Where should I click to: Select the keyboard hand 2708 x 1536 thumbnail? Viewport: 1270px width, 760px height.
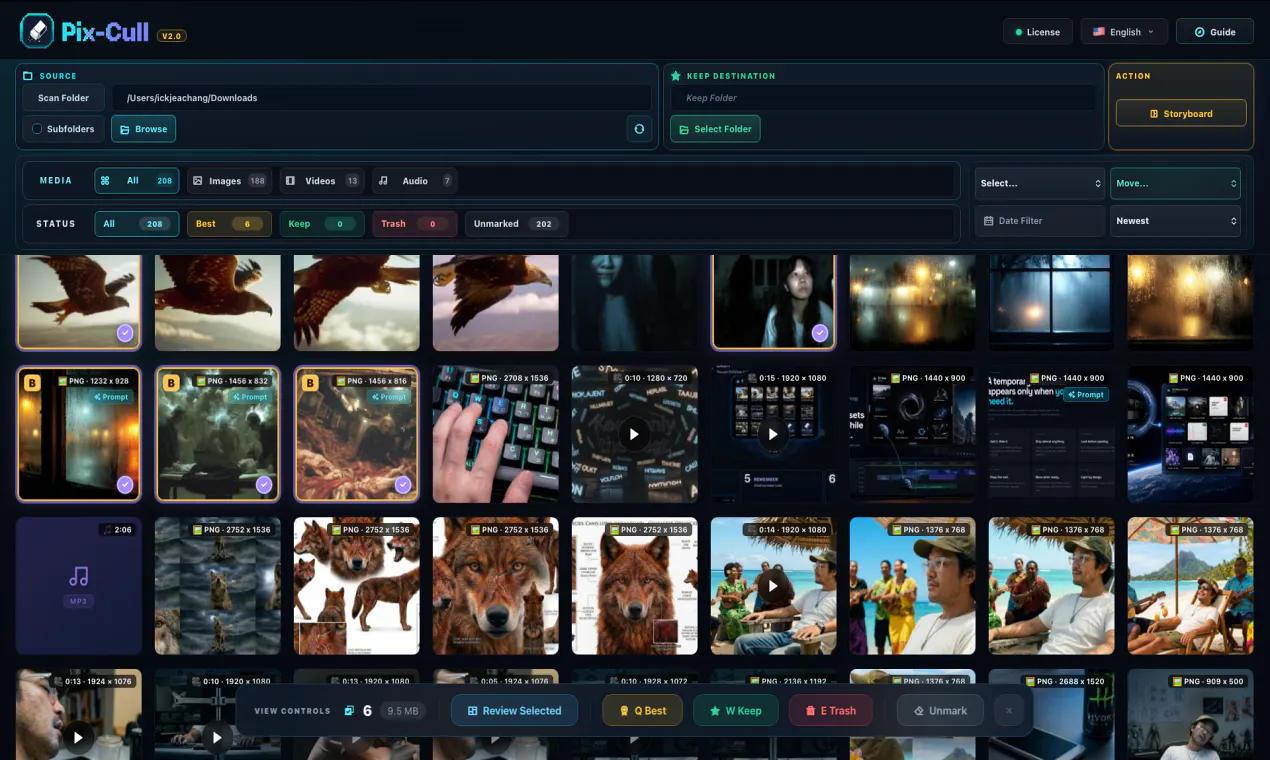(x=496, y=434)
